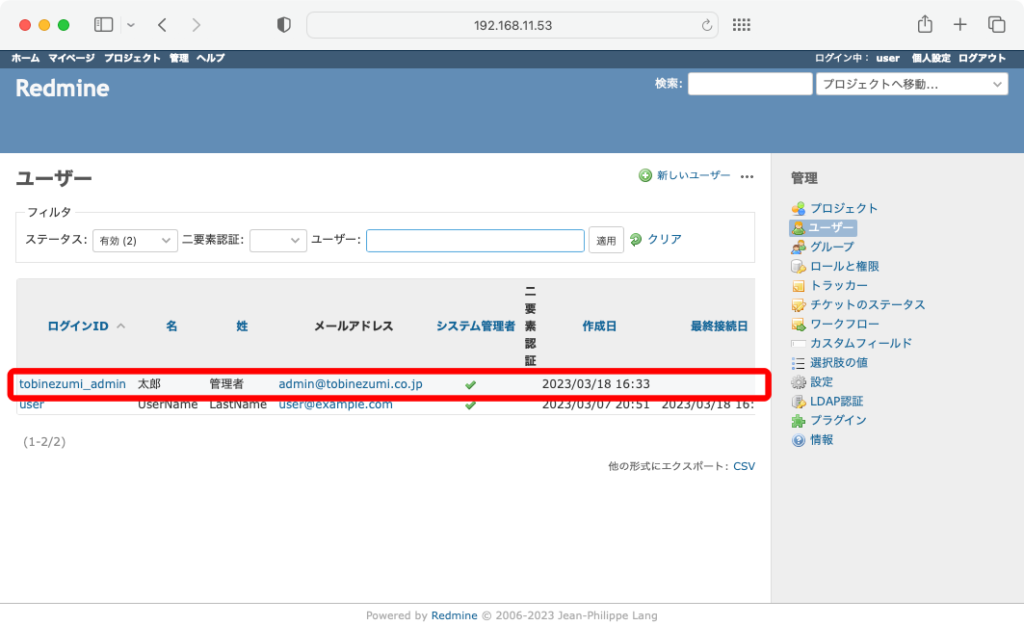Sort by 最終接続日 column header

point(719,326)
